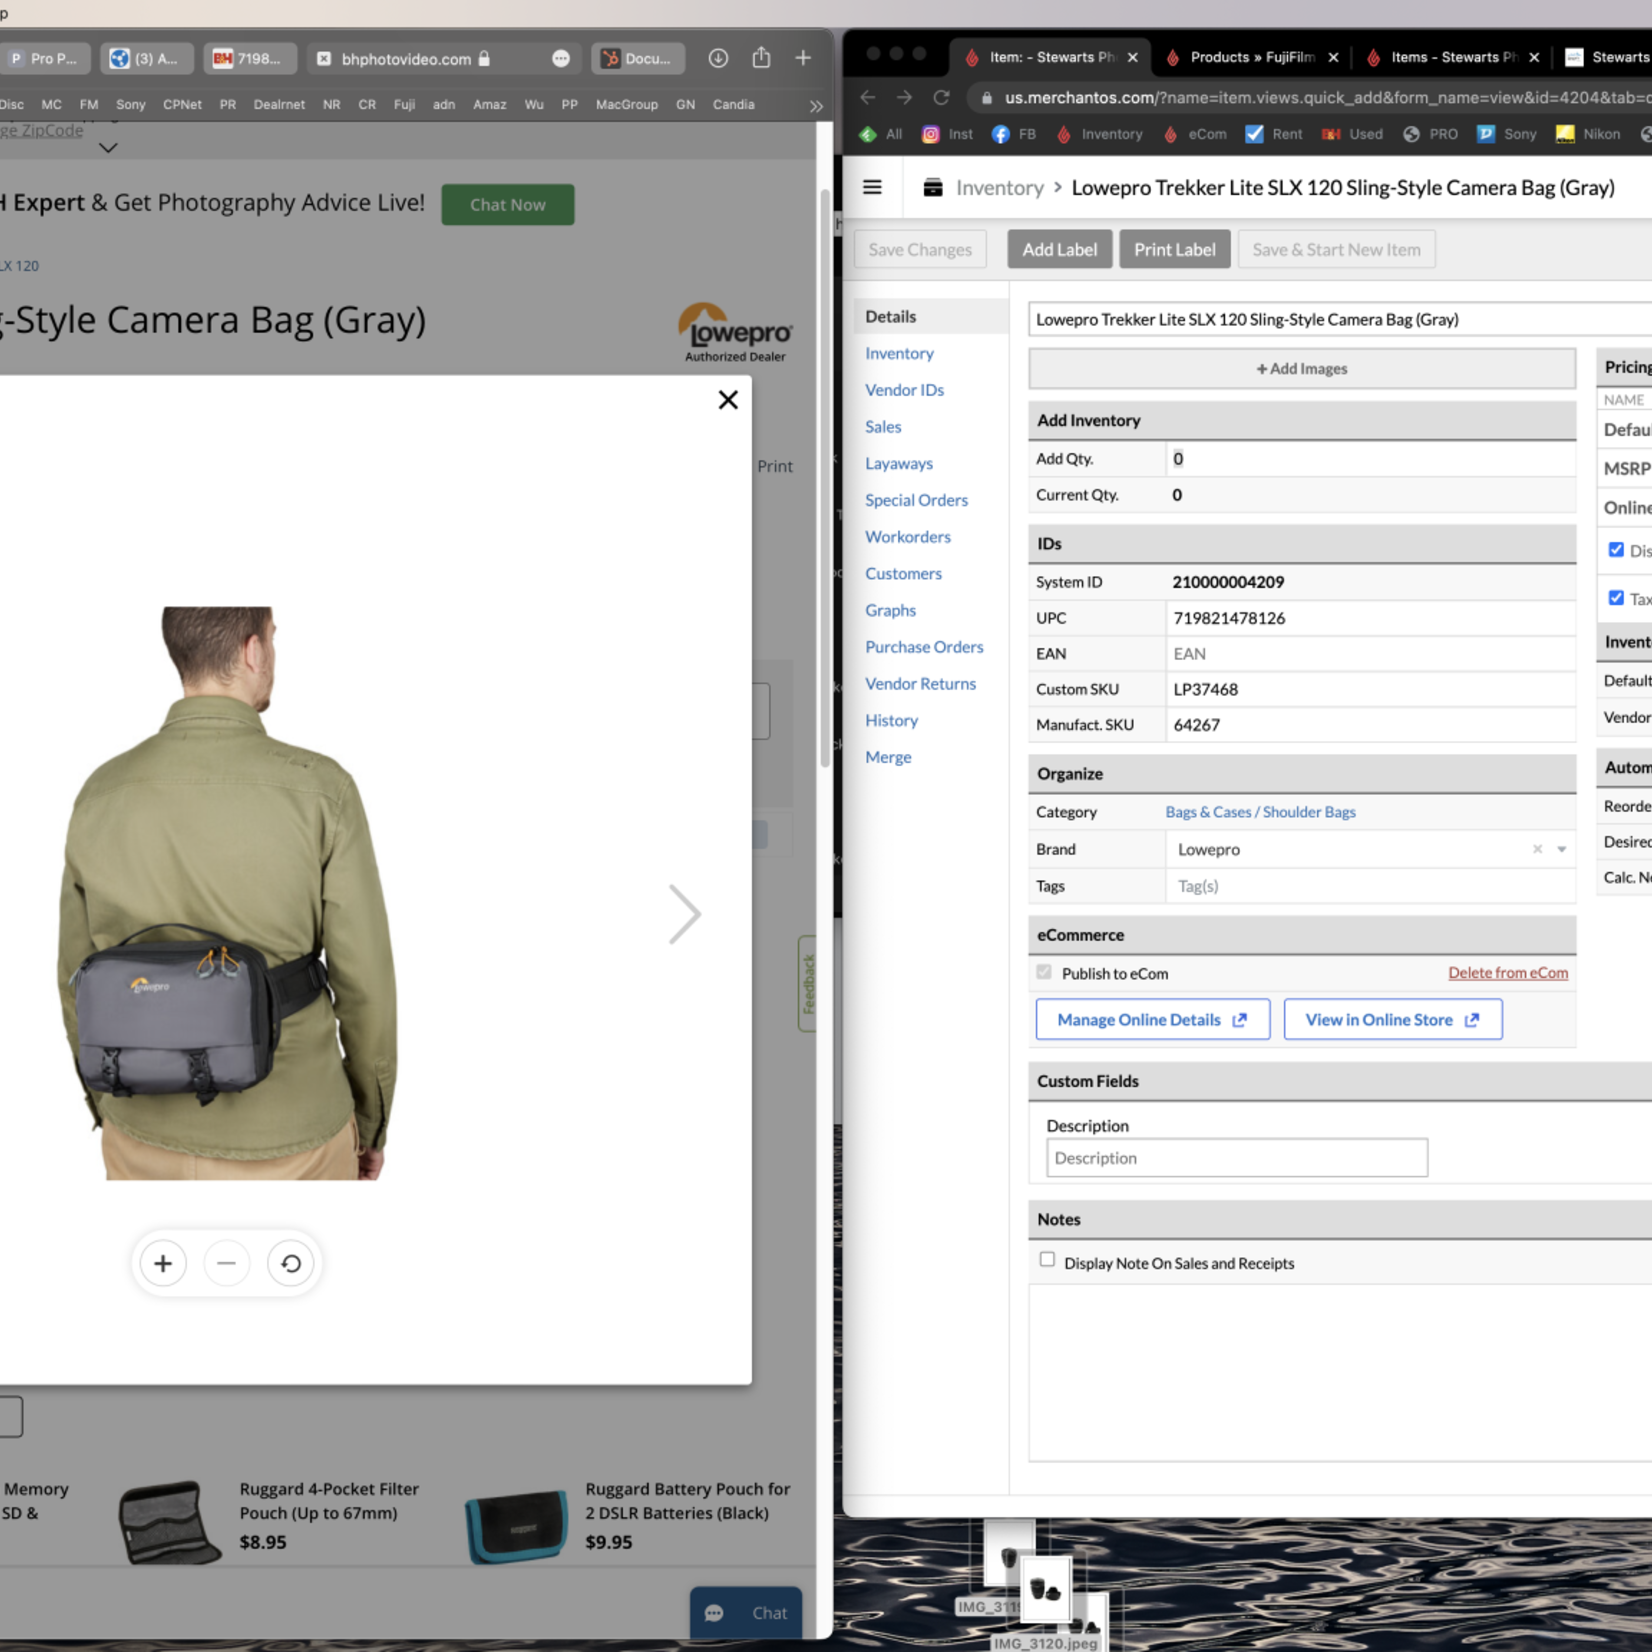The height and width of the screenshot is (1652, 1652).
Task: Toggle the Publish to eCom checkbox
Action: 1044,972
